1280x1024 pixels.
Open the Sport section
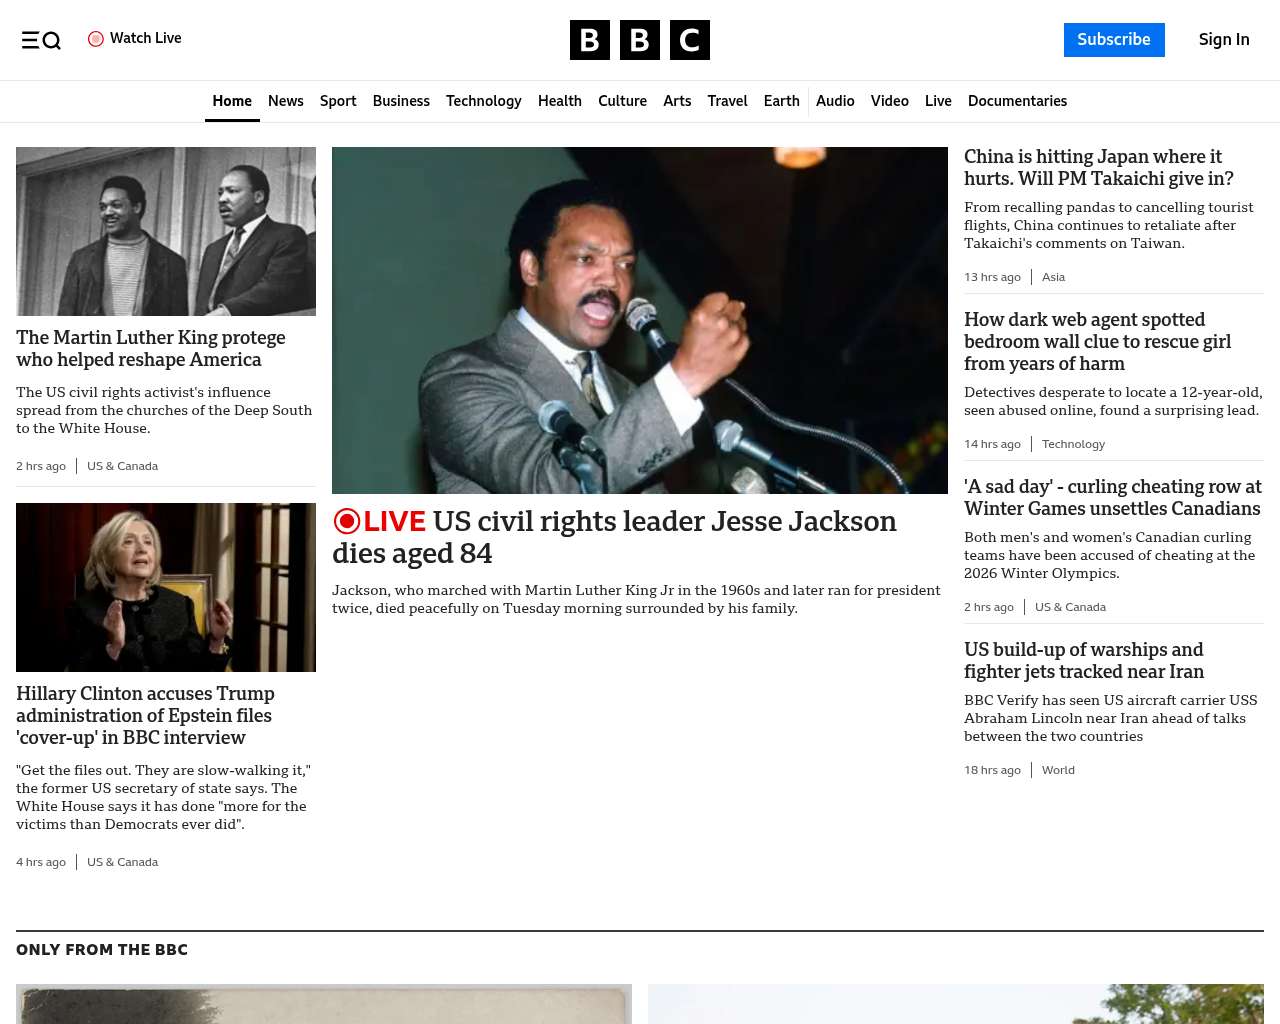[x=338, y=101]
